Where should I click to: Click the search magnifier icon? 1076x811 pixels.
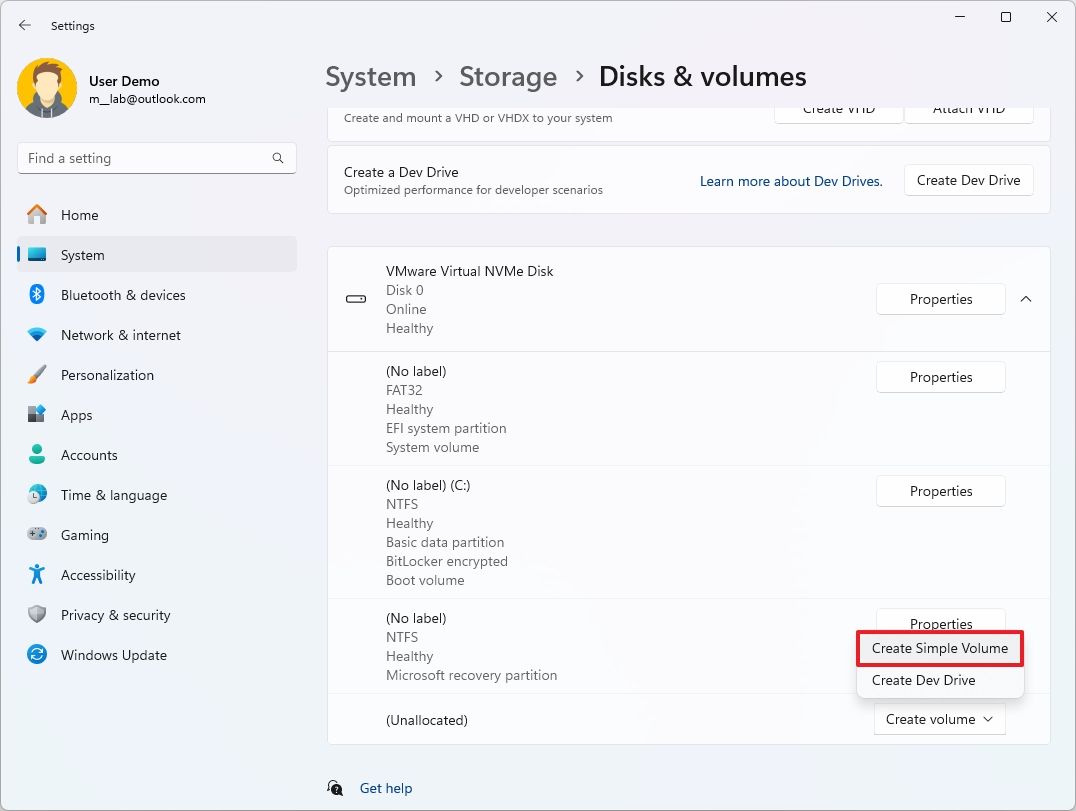point(278,158)
